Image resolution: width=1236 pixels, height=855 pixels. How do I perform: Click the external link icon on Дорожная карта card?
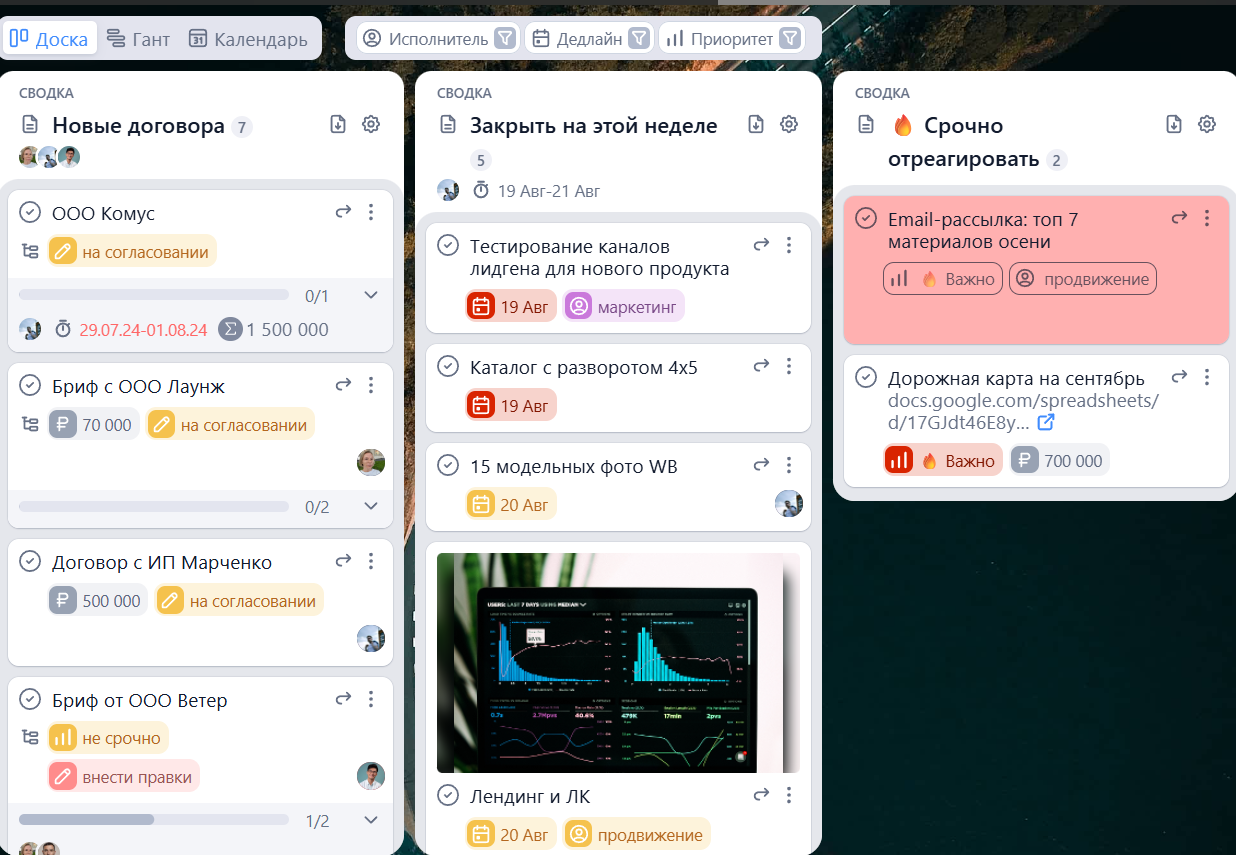1046,423
